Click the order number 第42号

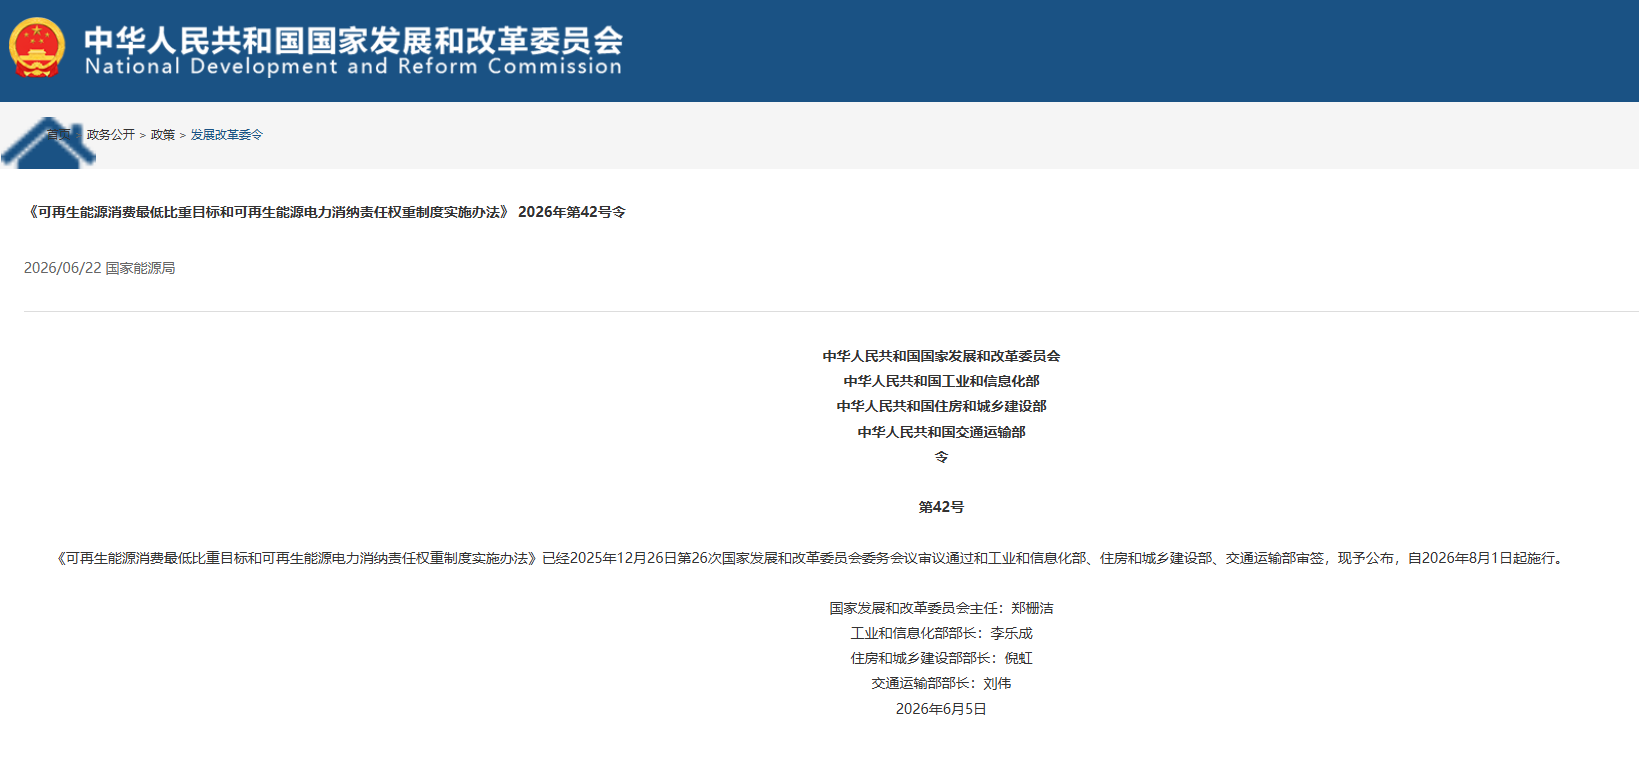point(941,507)
